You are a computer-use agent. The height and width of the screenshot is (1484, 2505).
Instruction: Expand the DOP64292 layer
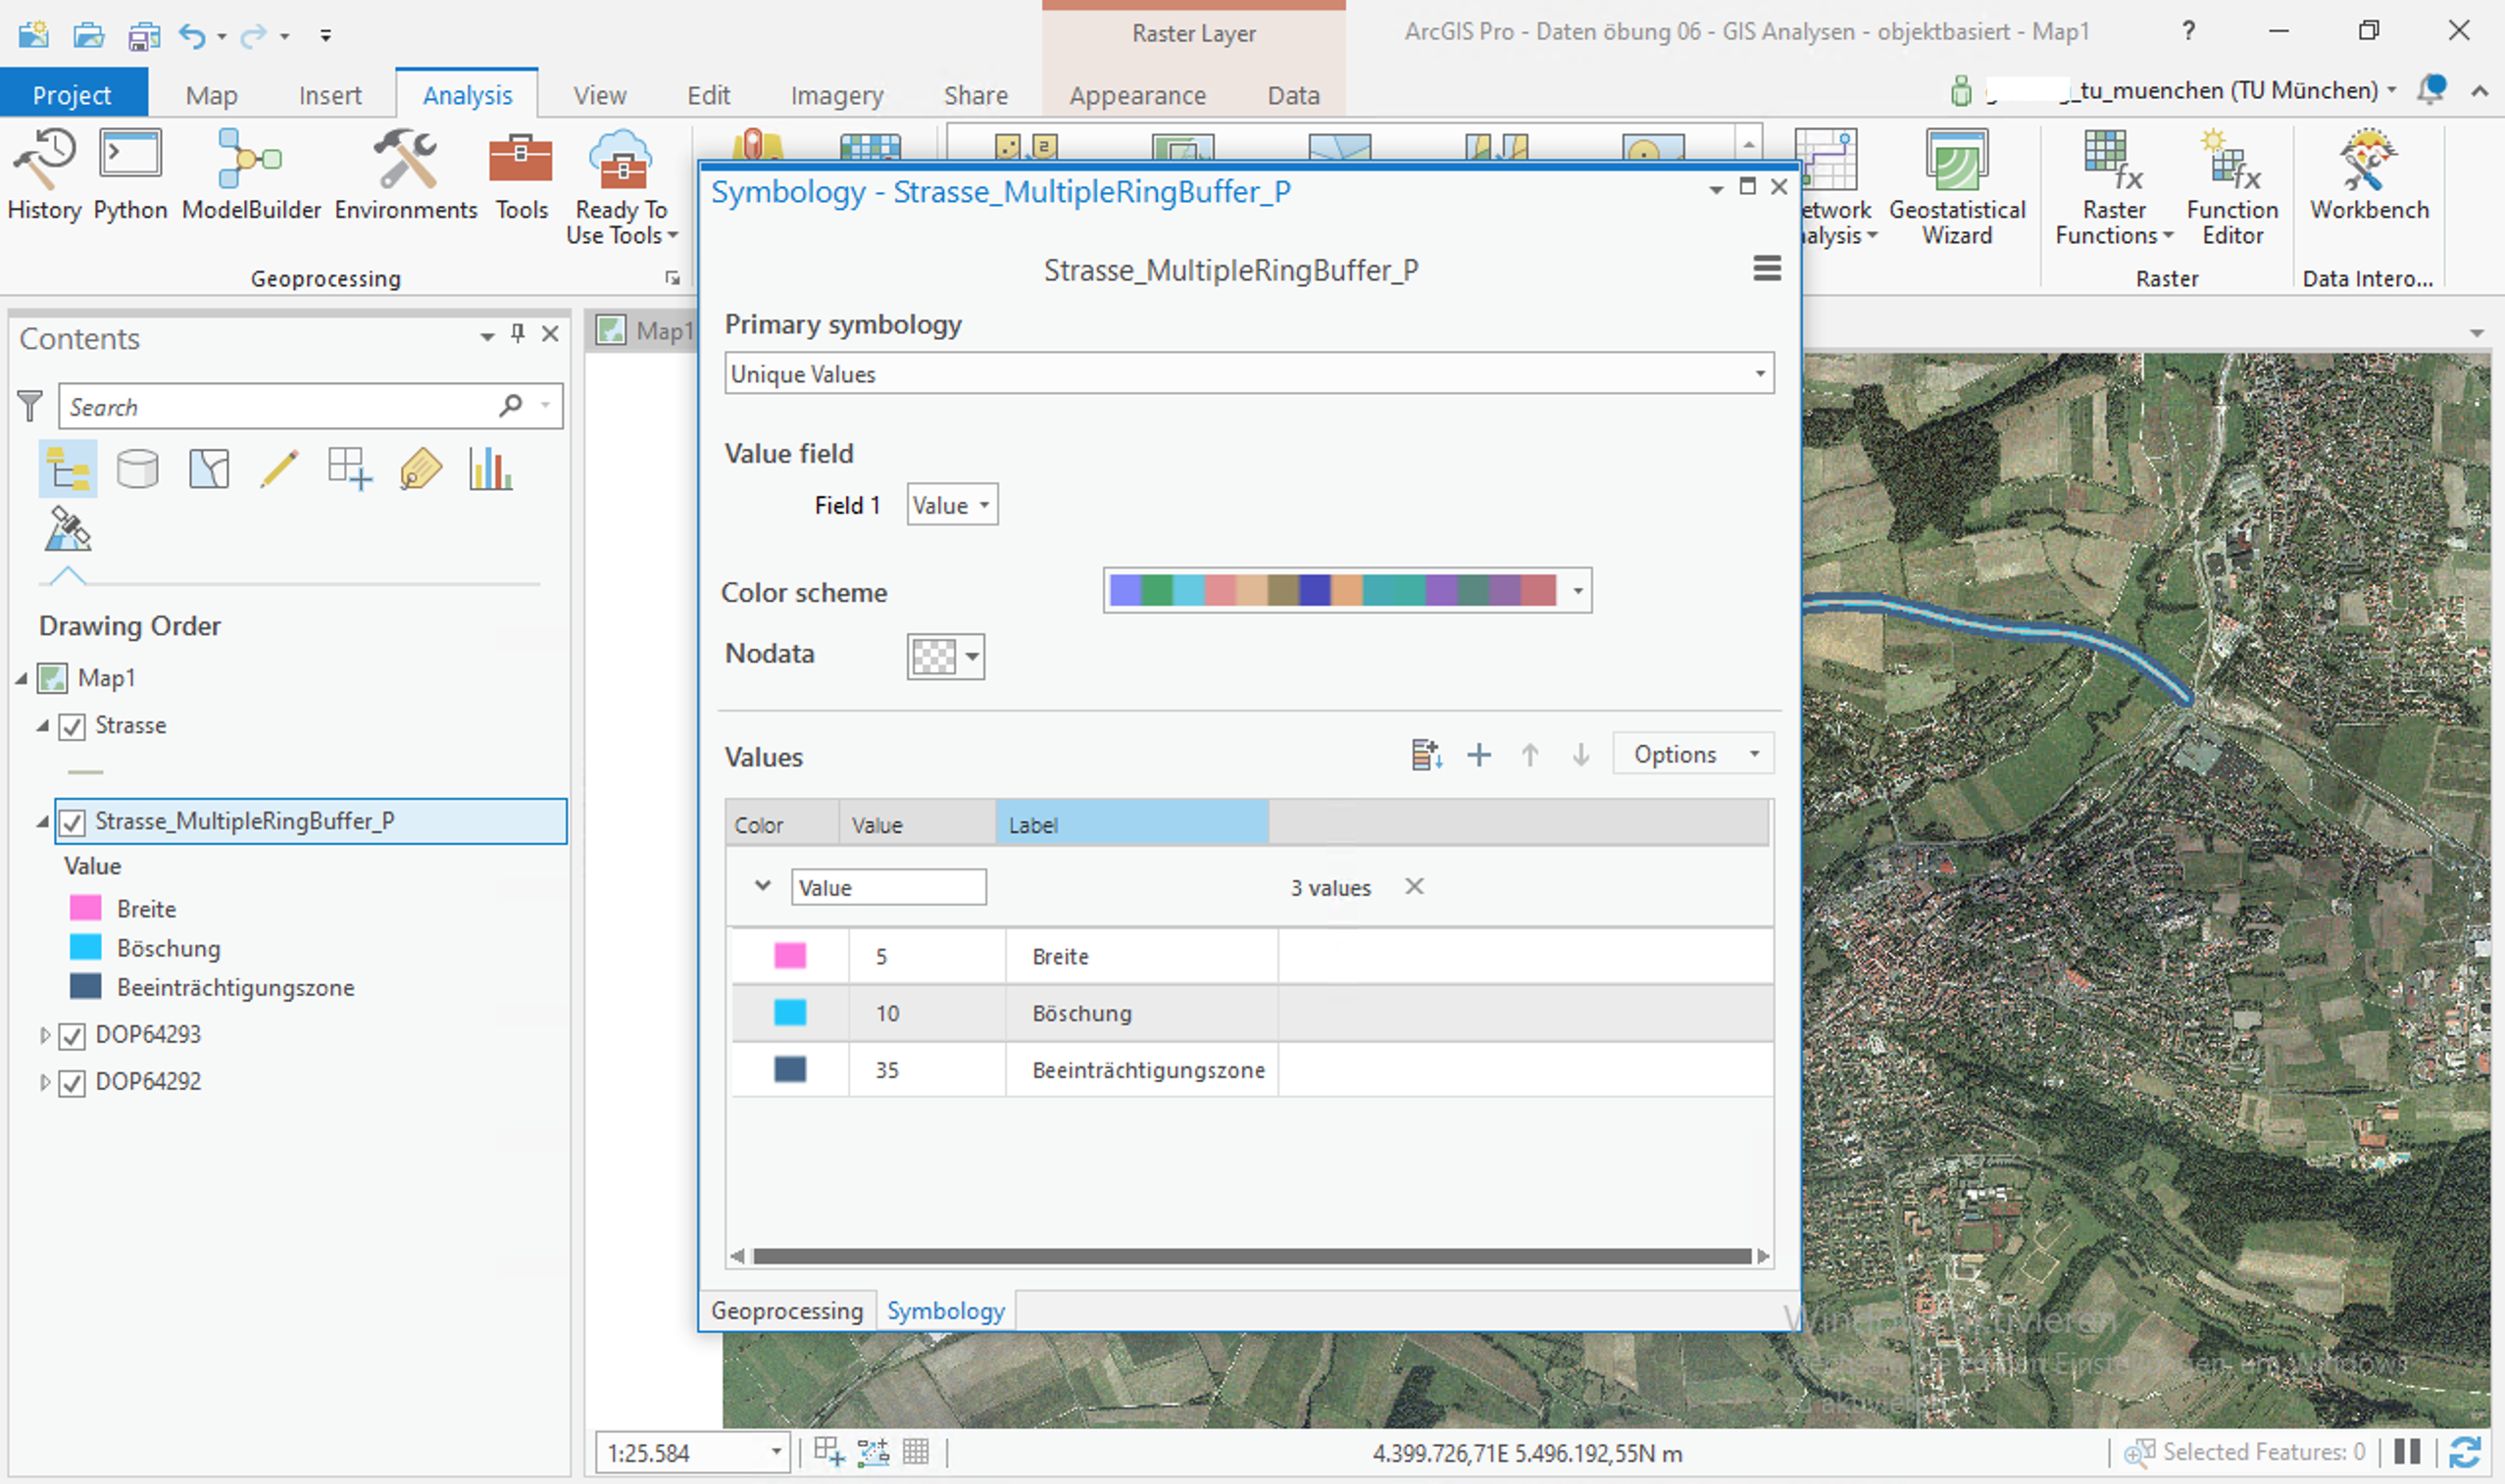(x=44, y=1082)
